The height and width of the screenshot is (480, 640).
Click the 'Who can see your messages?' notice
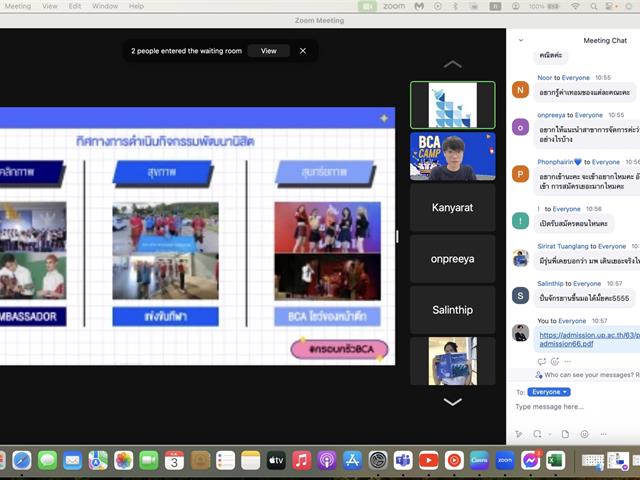[587, 375]
